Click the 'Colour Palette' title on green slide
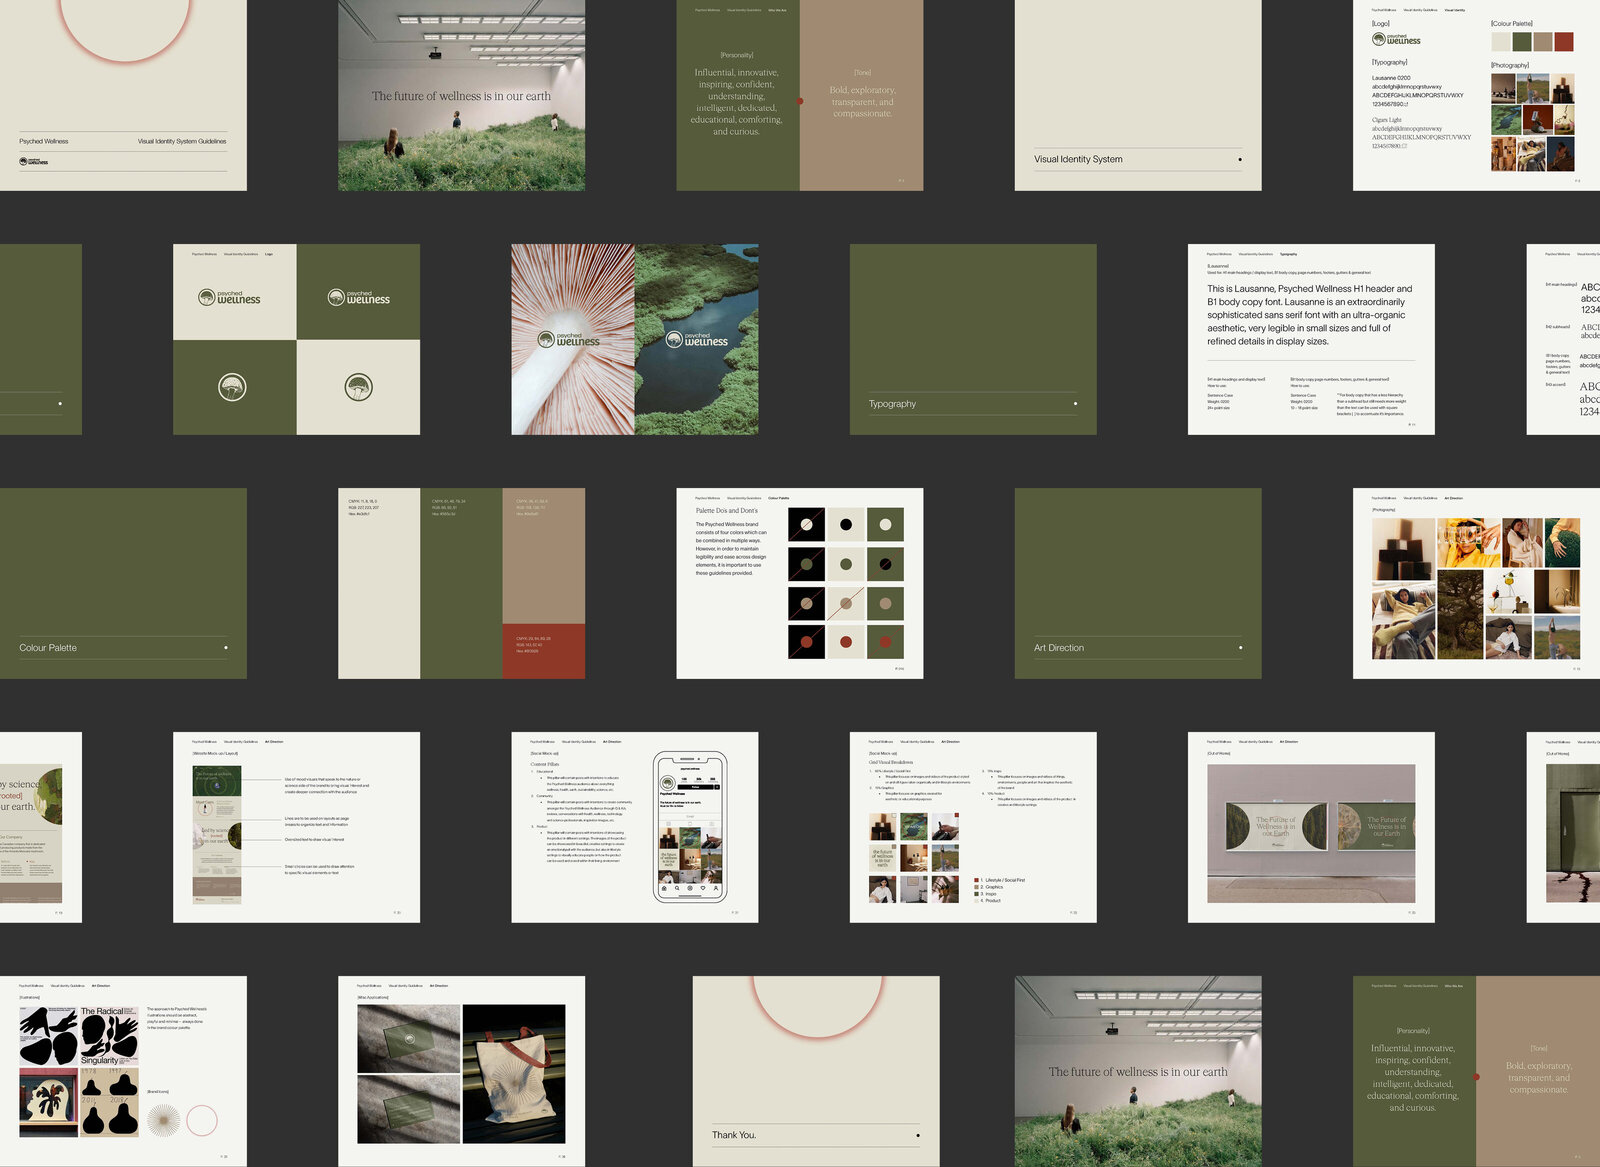 pos(48,648)
